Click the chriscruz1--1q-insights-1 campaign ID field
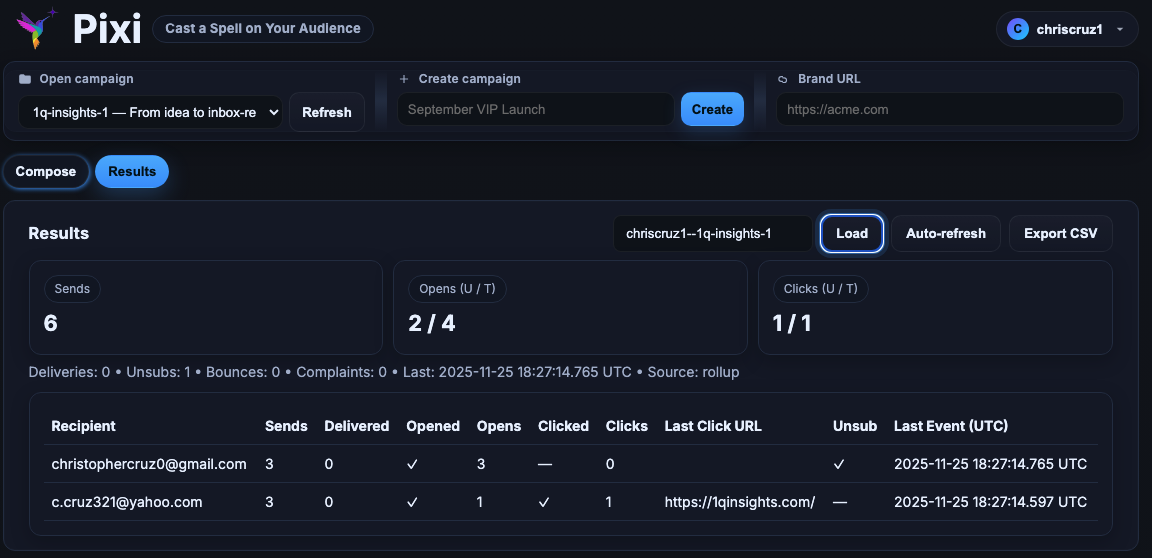The image size is (1152, 558). 713,233
